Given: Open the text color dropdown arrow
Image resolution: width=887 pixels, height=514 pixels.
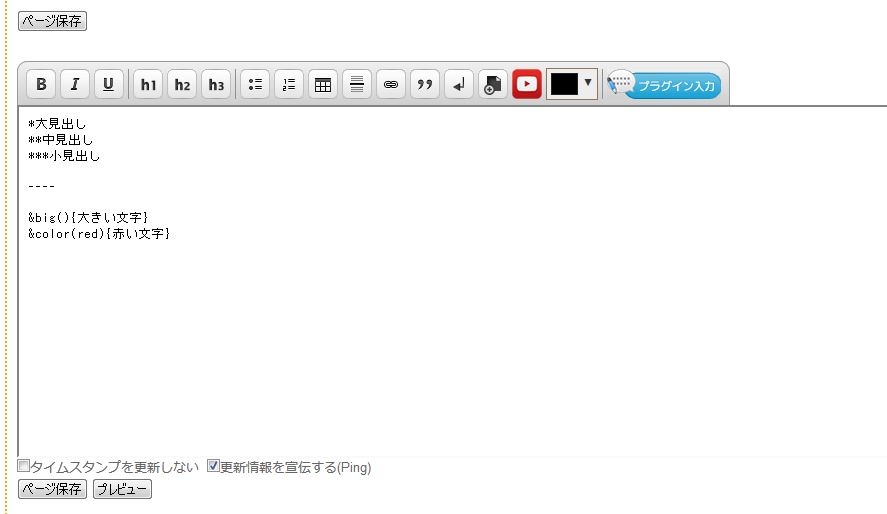Looking at the screenshot, I should 588,83.
